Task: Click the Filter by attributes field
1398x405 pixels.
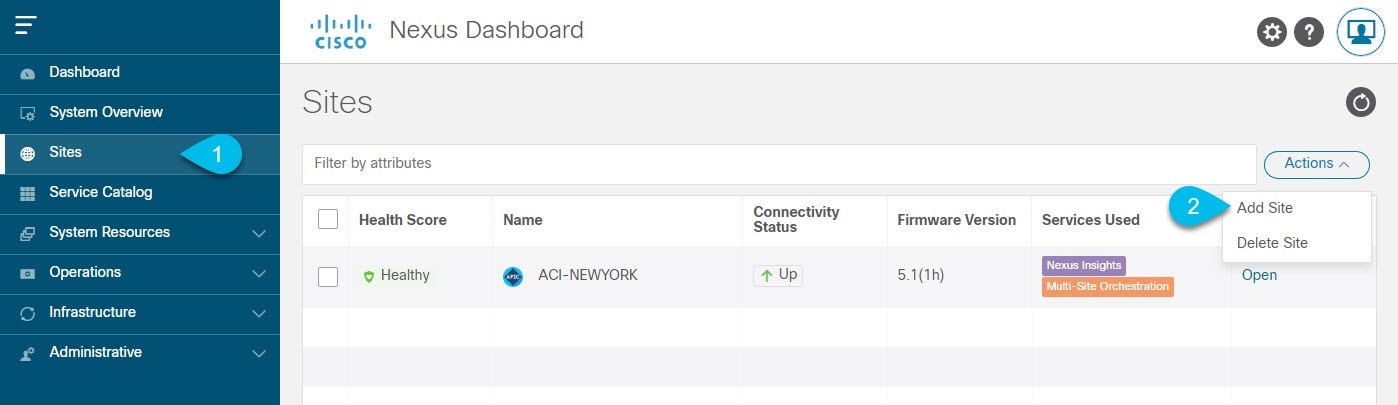Action: 778,163
